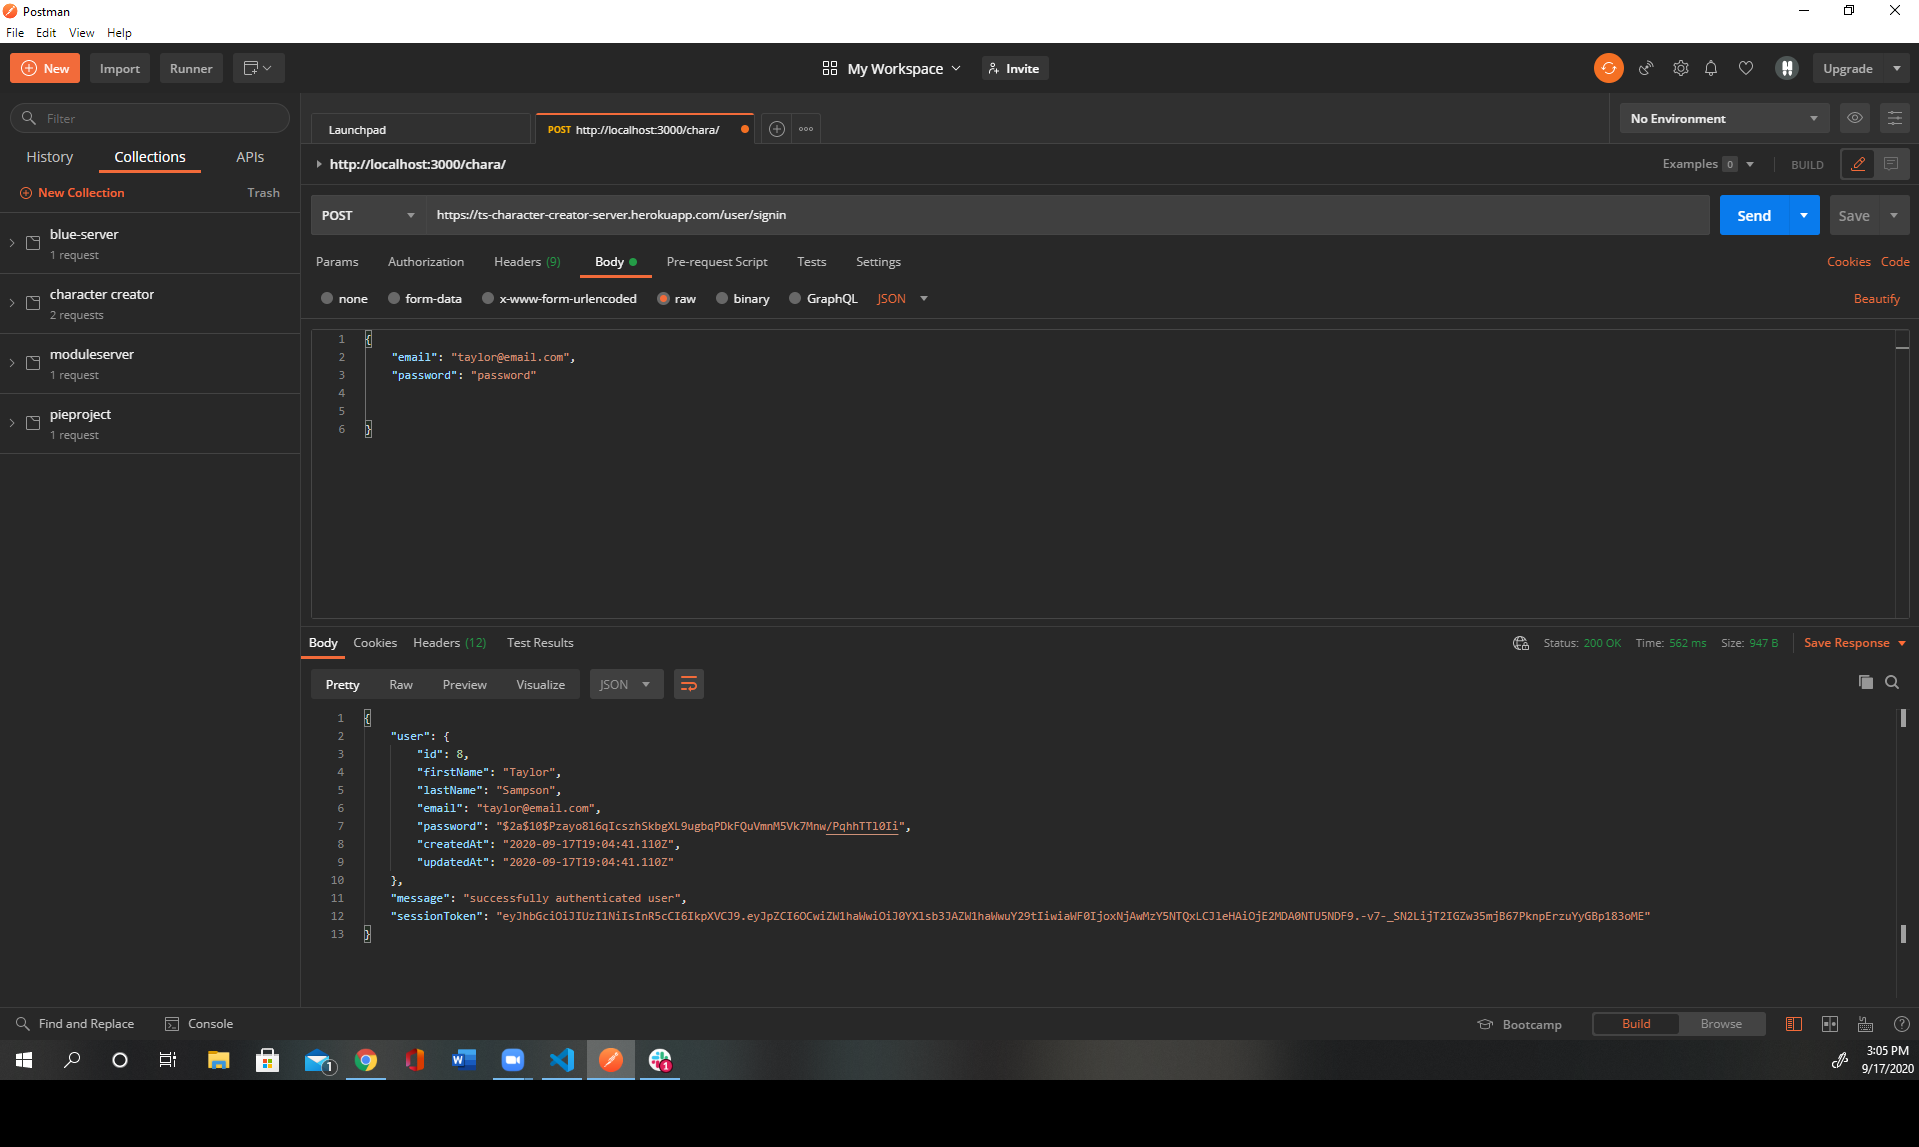Click the sidebar Filter search field

click(x=150, y=118)
